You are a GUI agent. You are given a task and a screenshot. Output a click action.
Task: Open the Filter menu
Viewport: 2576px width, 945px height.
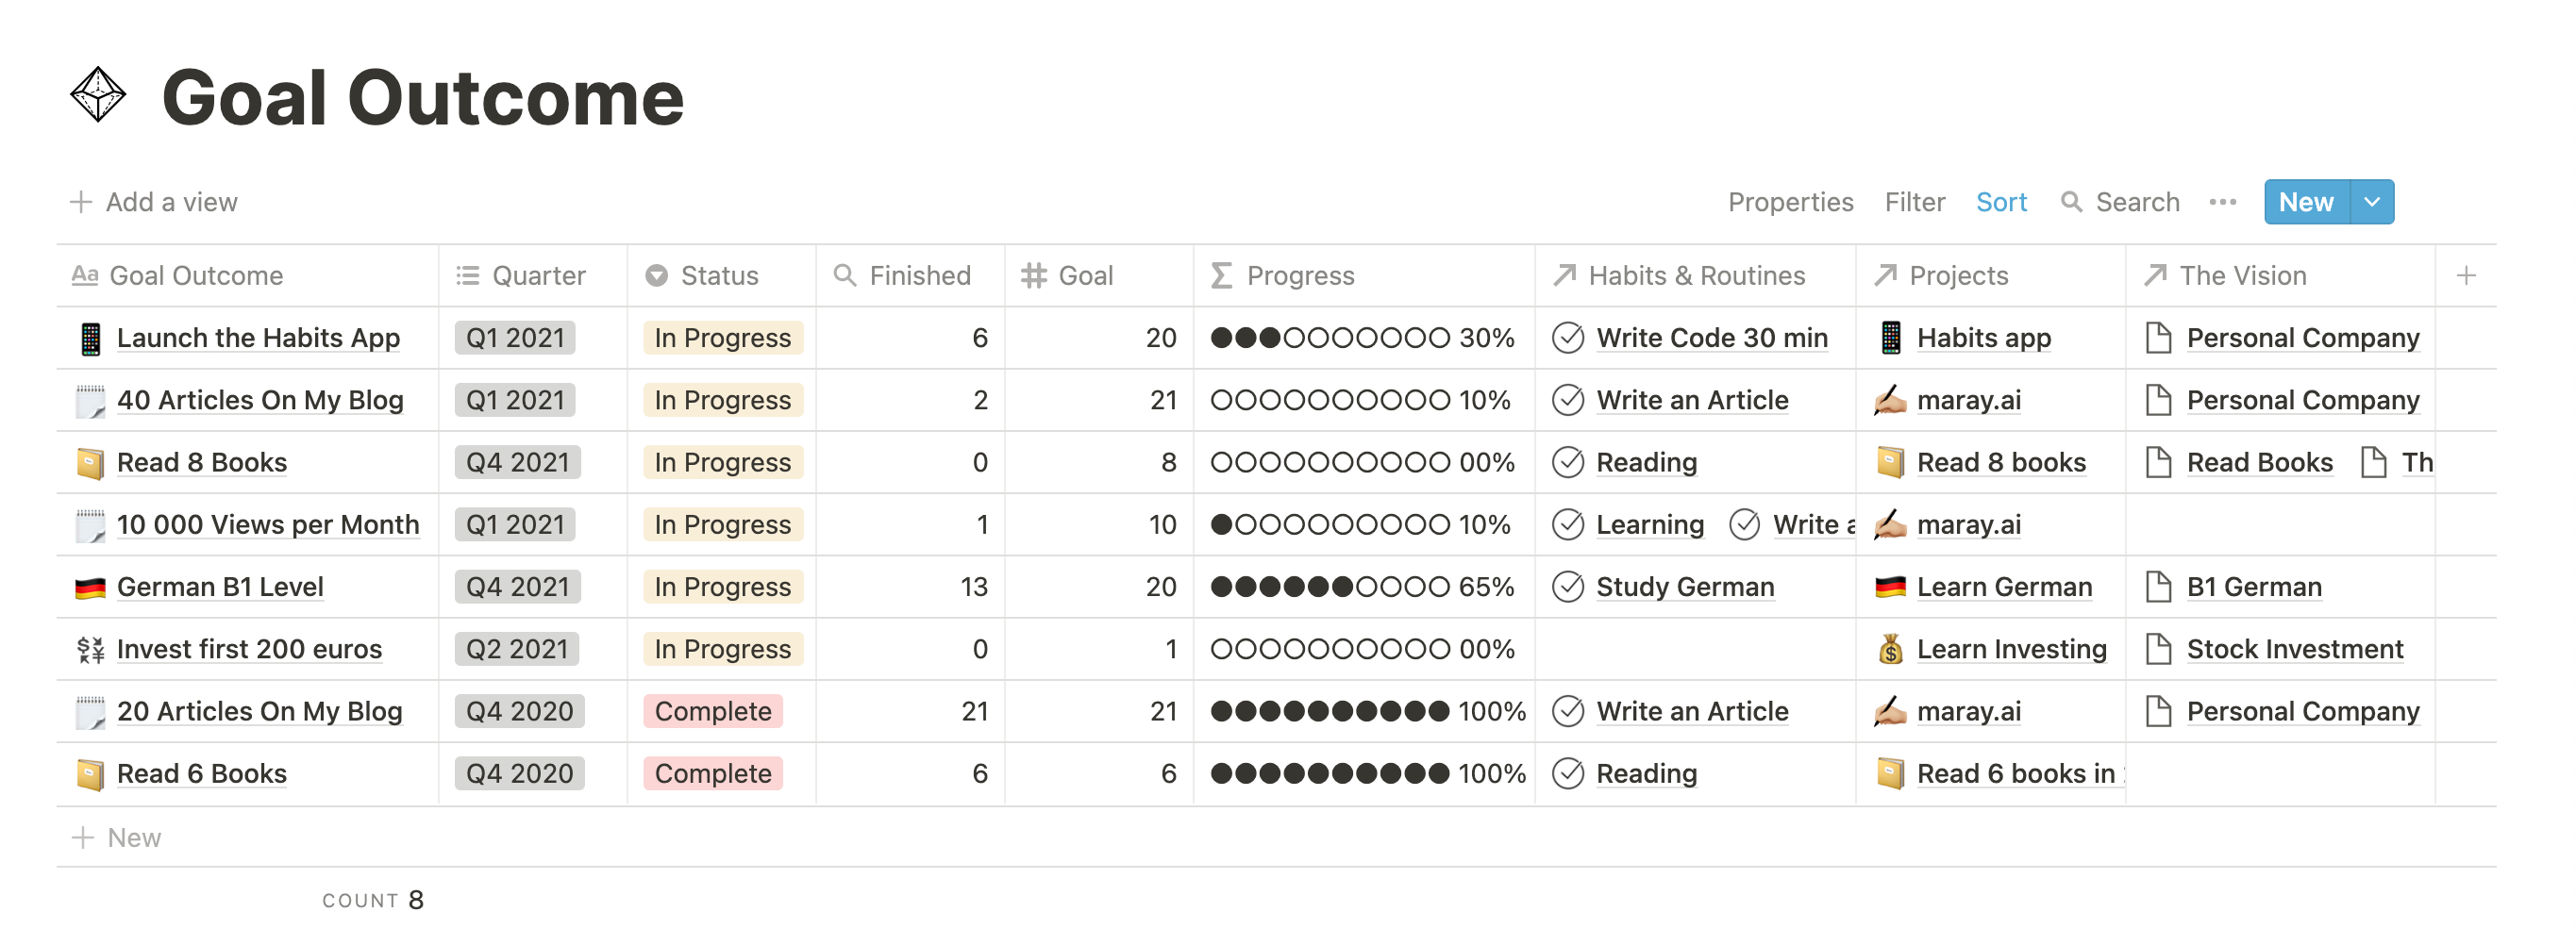pyautogui.click(x=1914, y=202)
